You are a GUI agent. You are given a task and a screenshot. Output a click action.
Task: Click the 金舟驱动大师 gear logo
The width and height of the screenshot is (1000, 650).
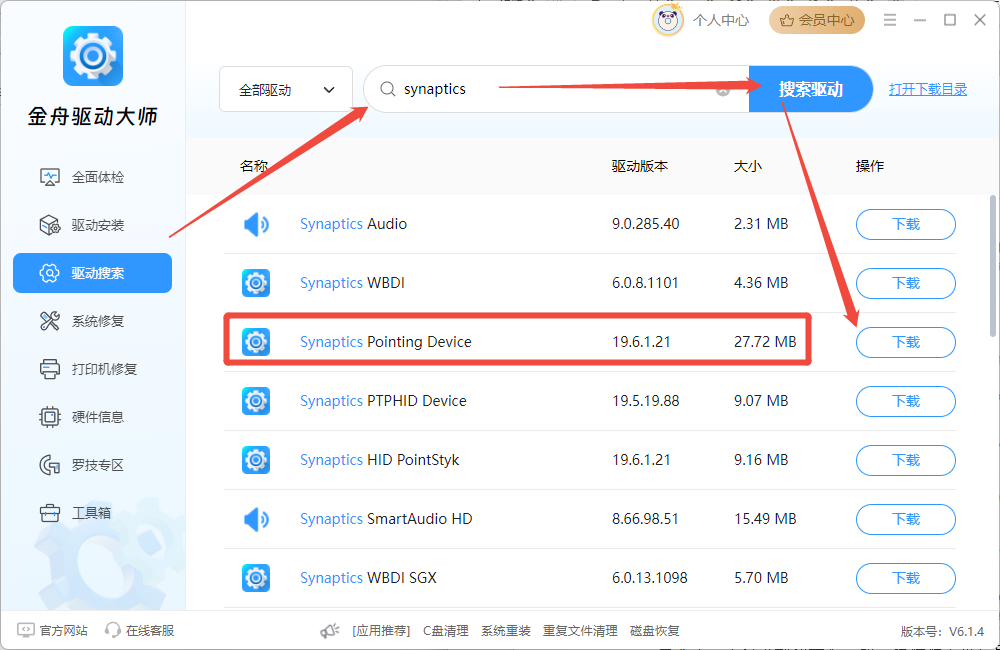(93, 56)
